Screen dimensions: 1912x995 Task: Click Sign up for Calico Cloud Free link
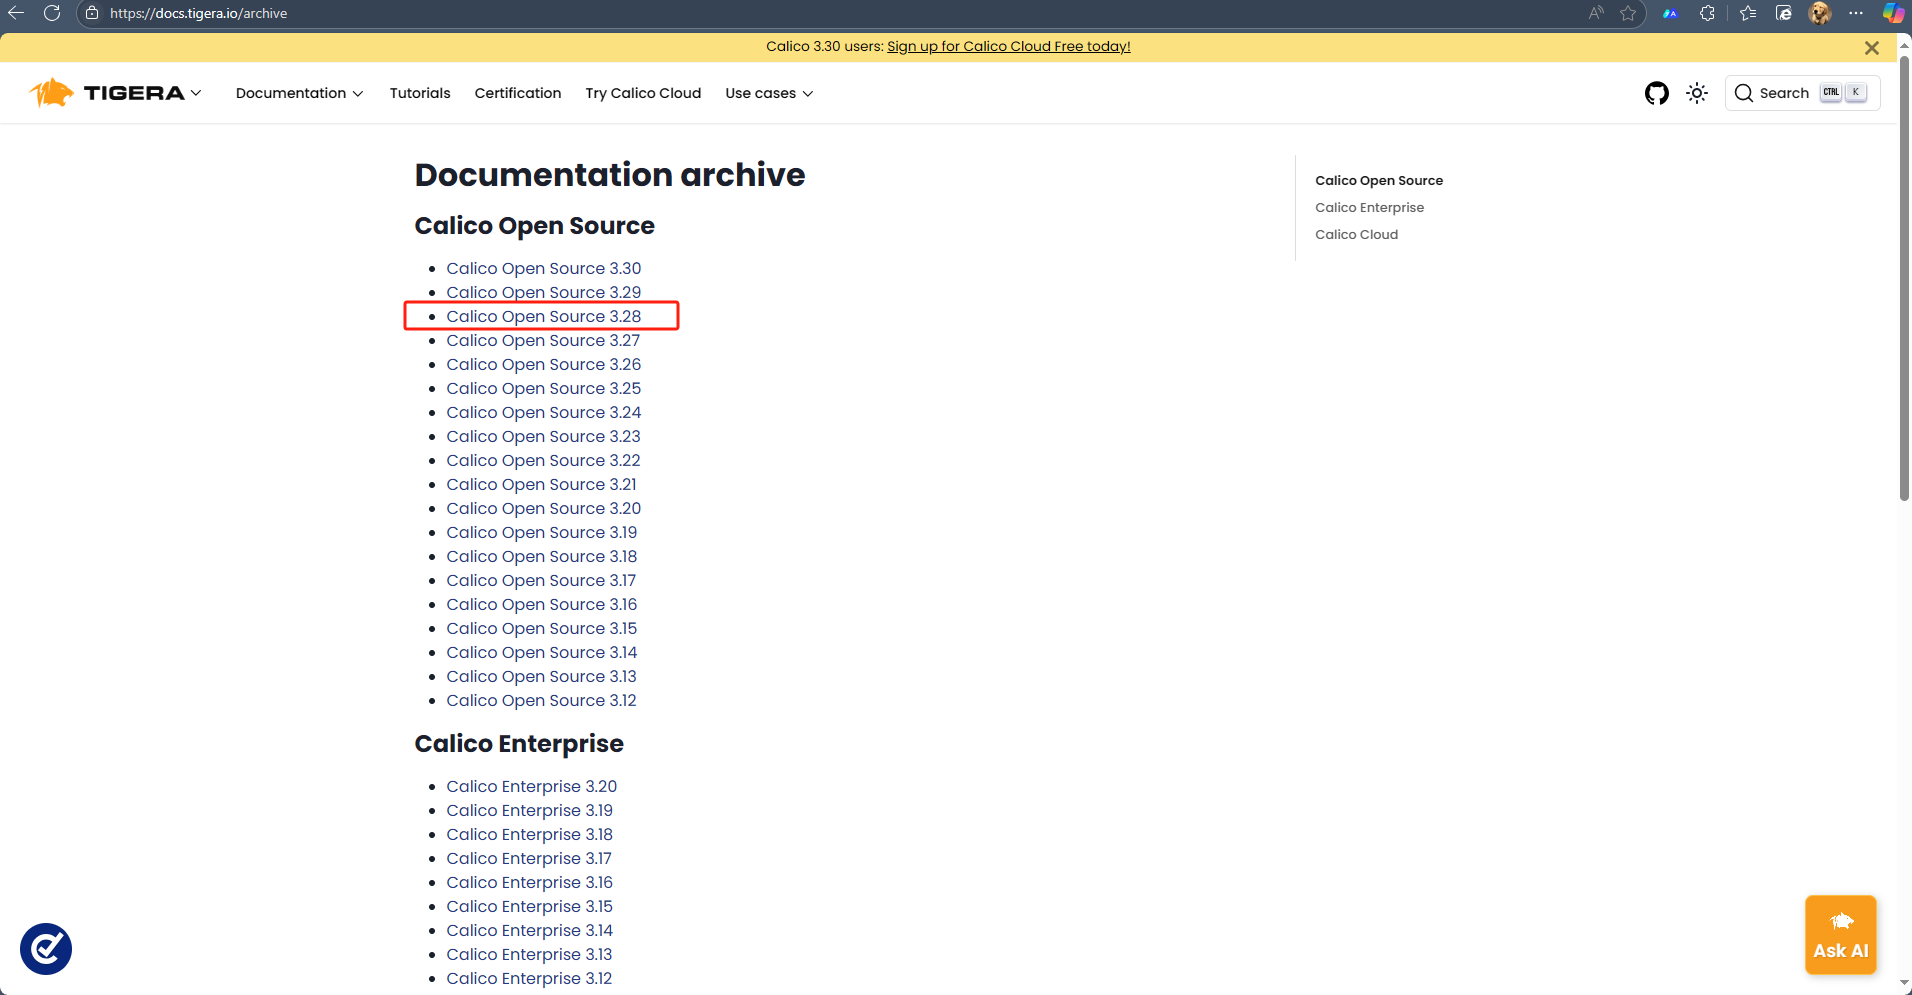[1008, 46]
